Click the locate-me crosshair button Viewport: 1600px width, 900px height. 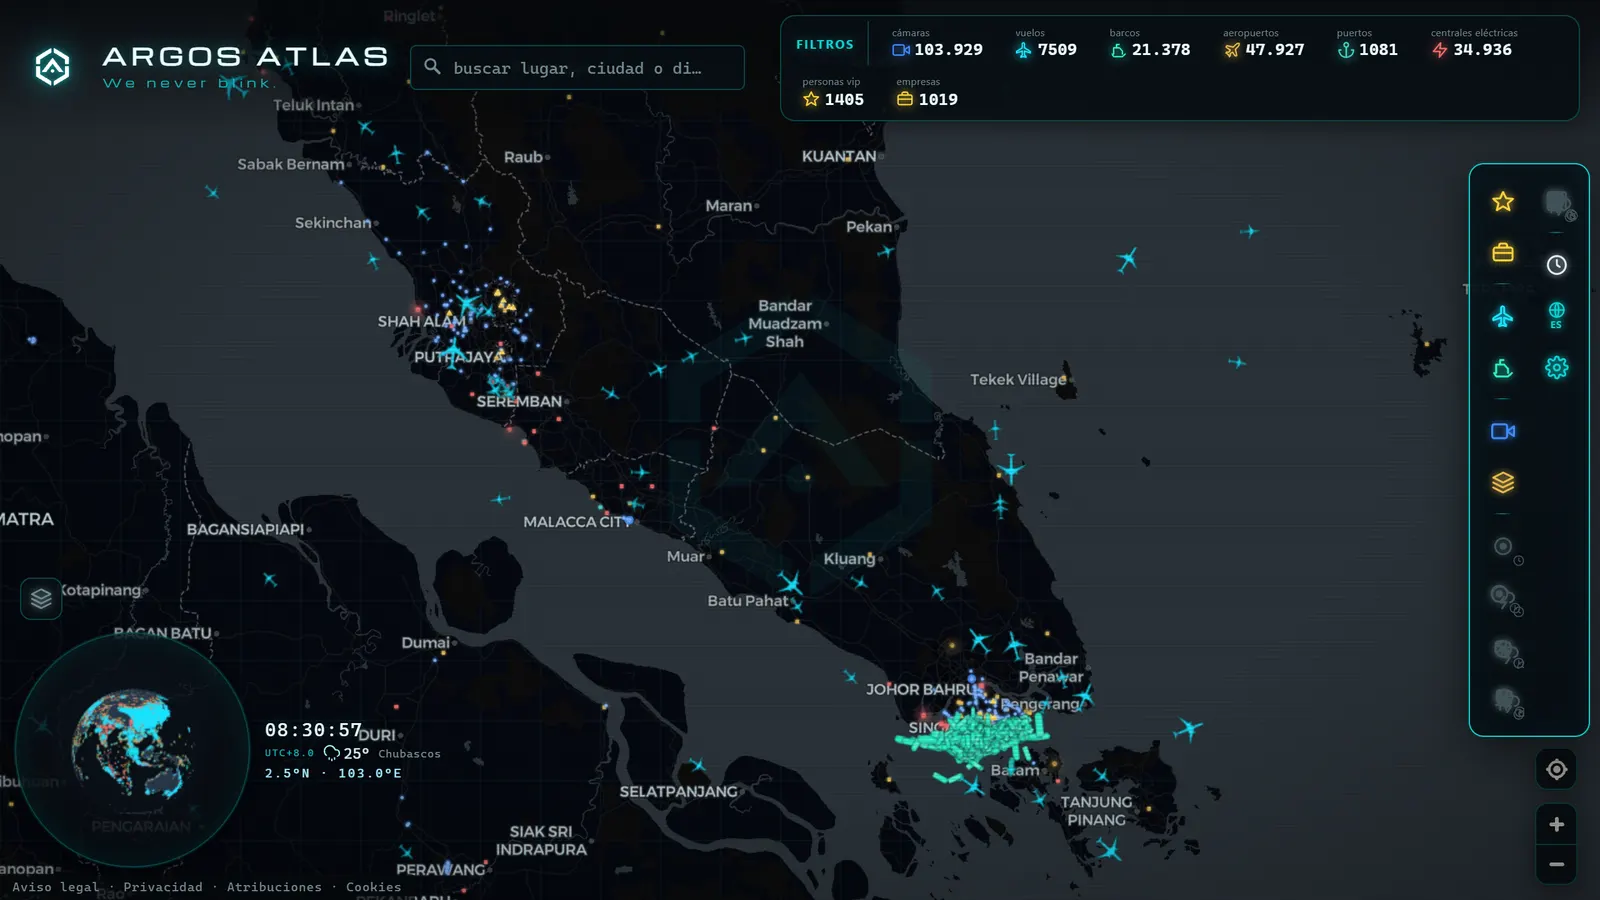click(1556, 769)
